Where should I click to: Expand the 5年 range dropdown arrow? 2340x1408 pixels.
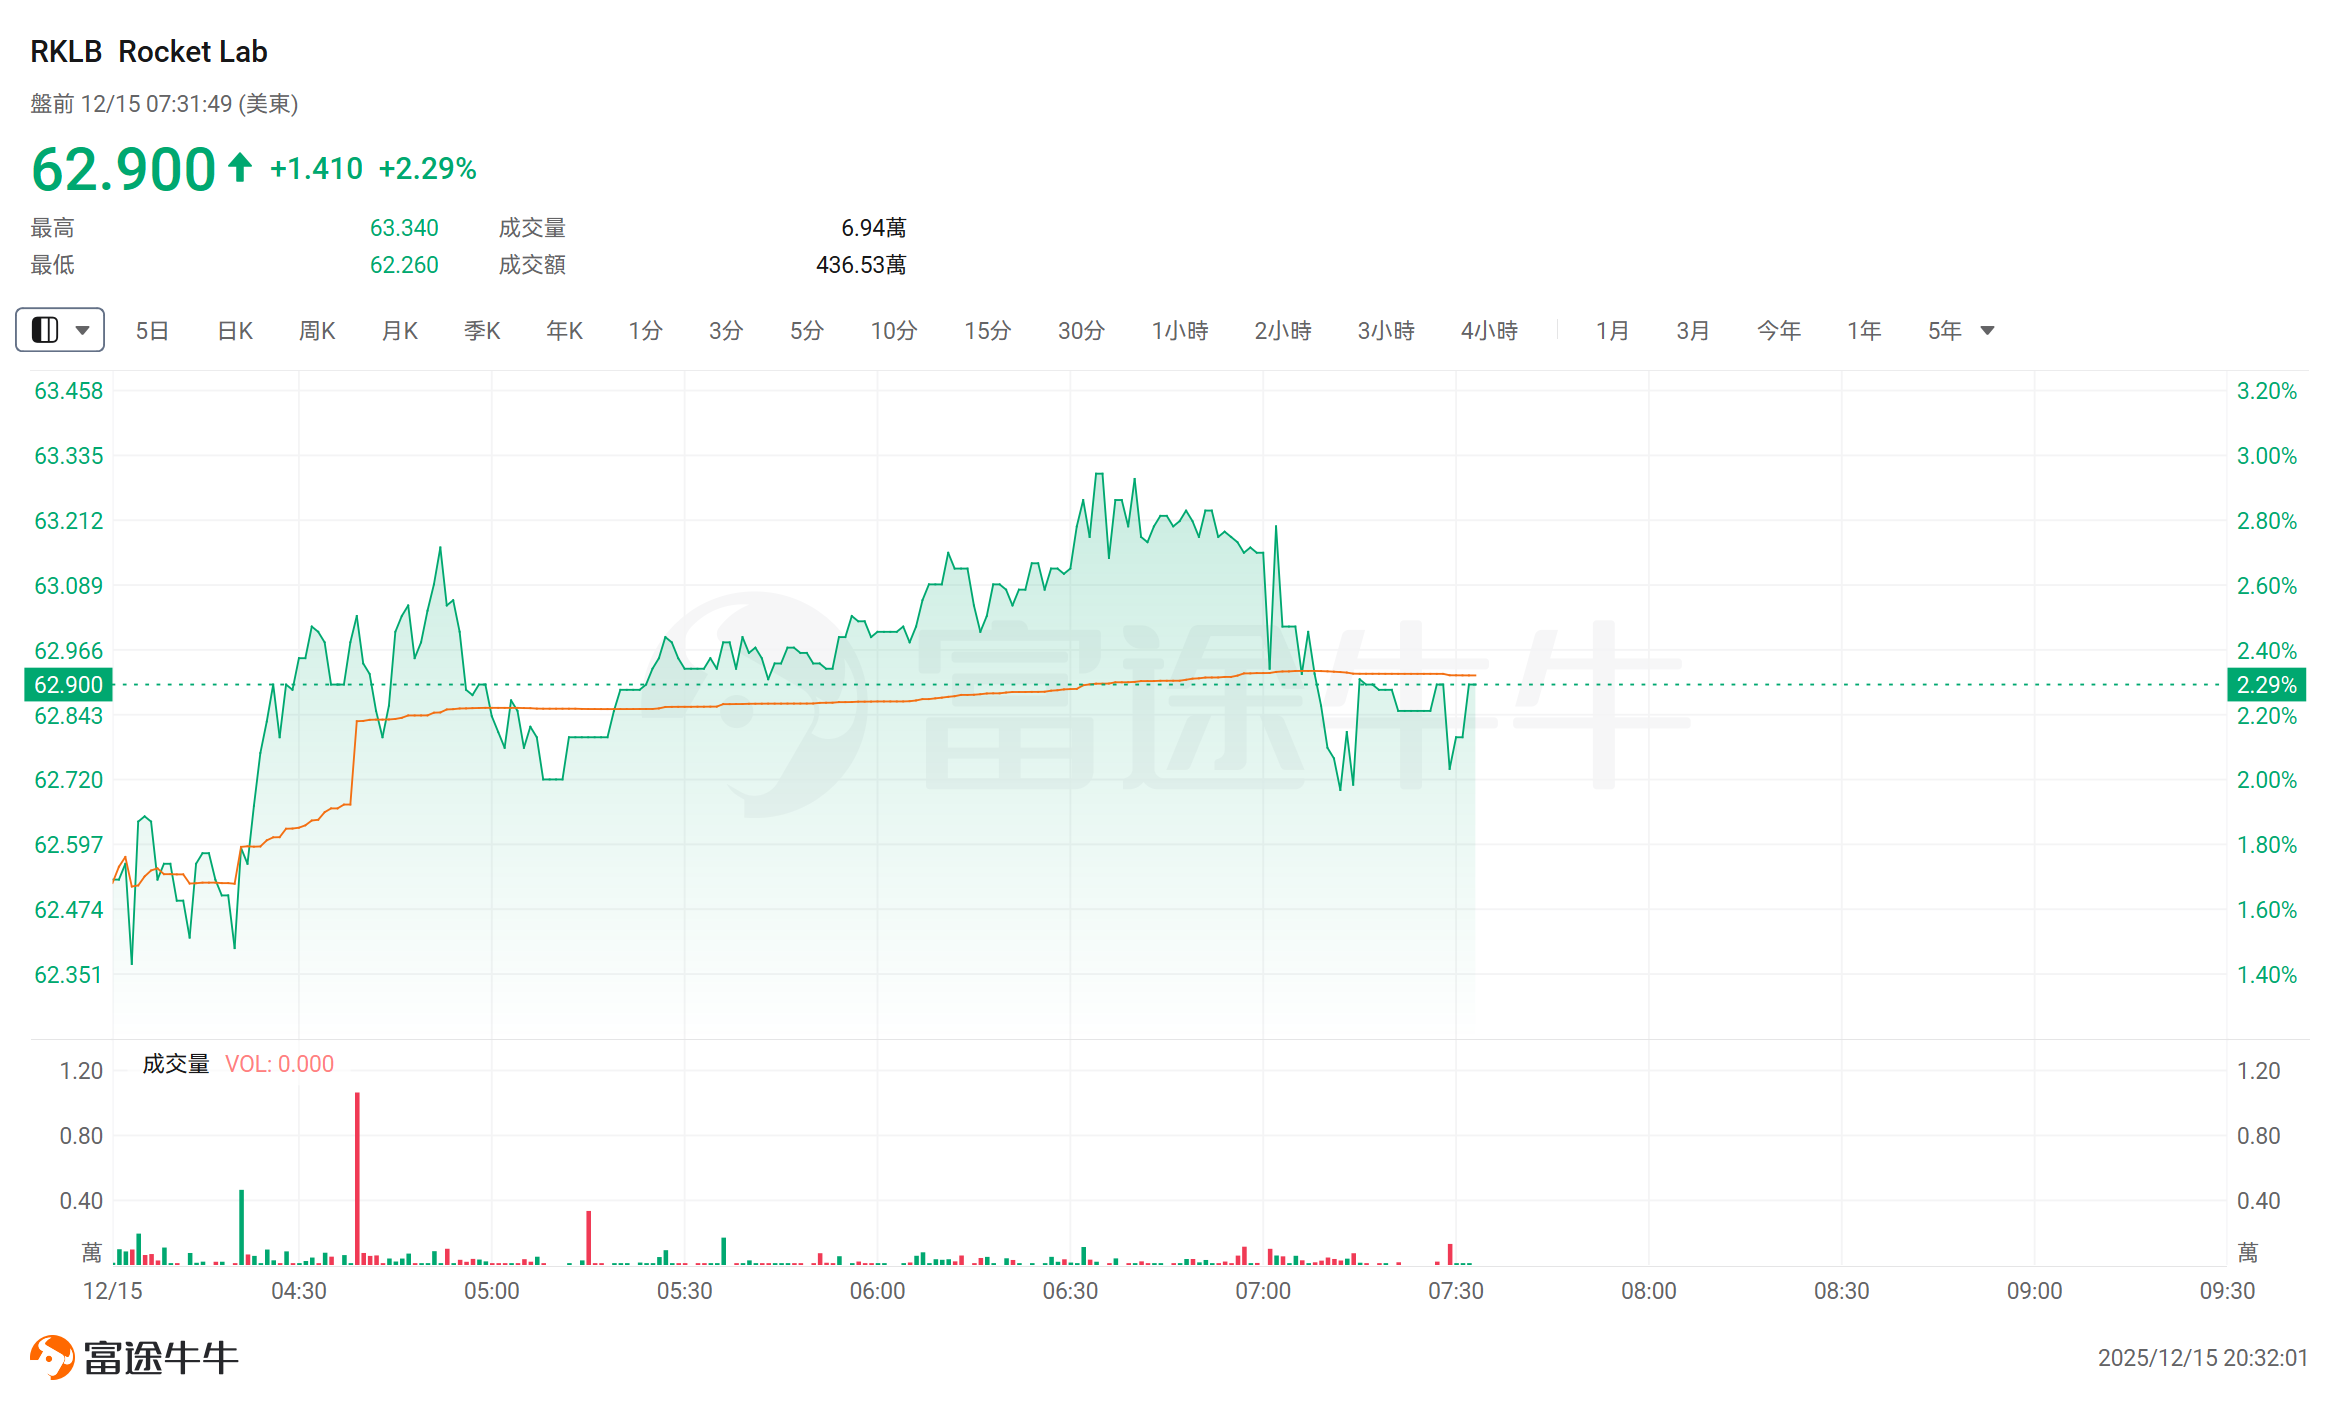tap(1988, 330)
